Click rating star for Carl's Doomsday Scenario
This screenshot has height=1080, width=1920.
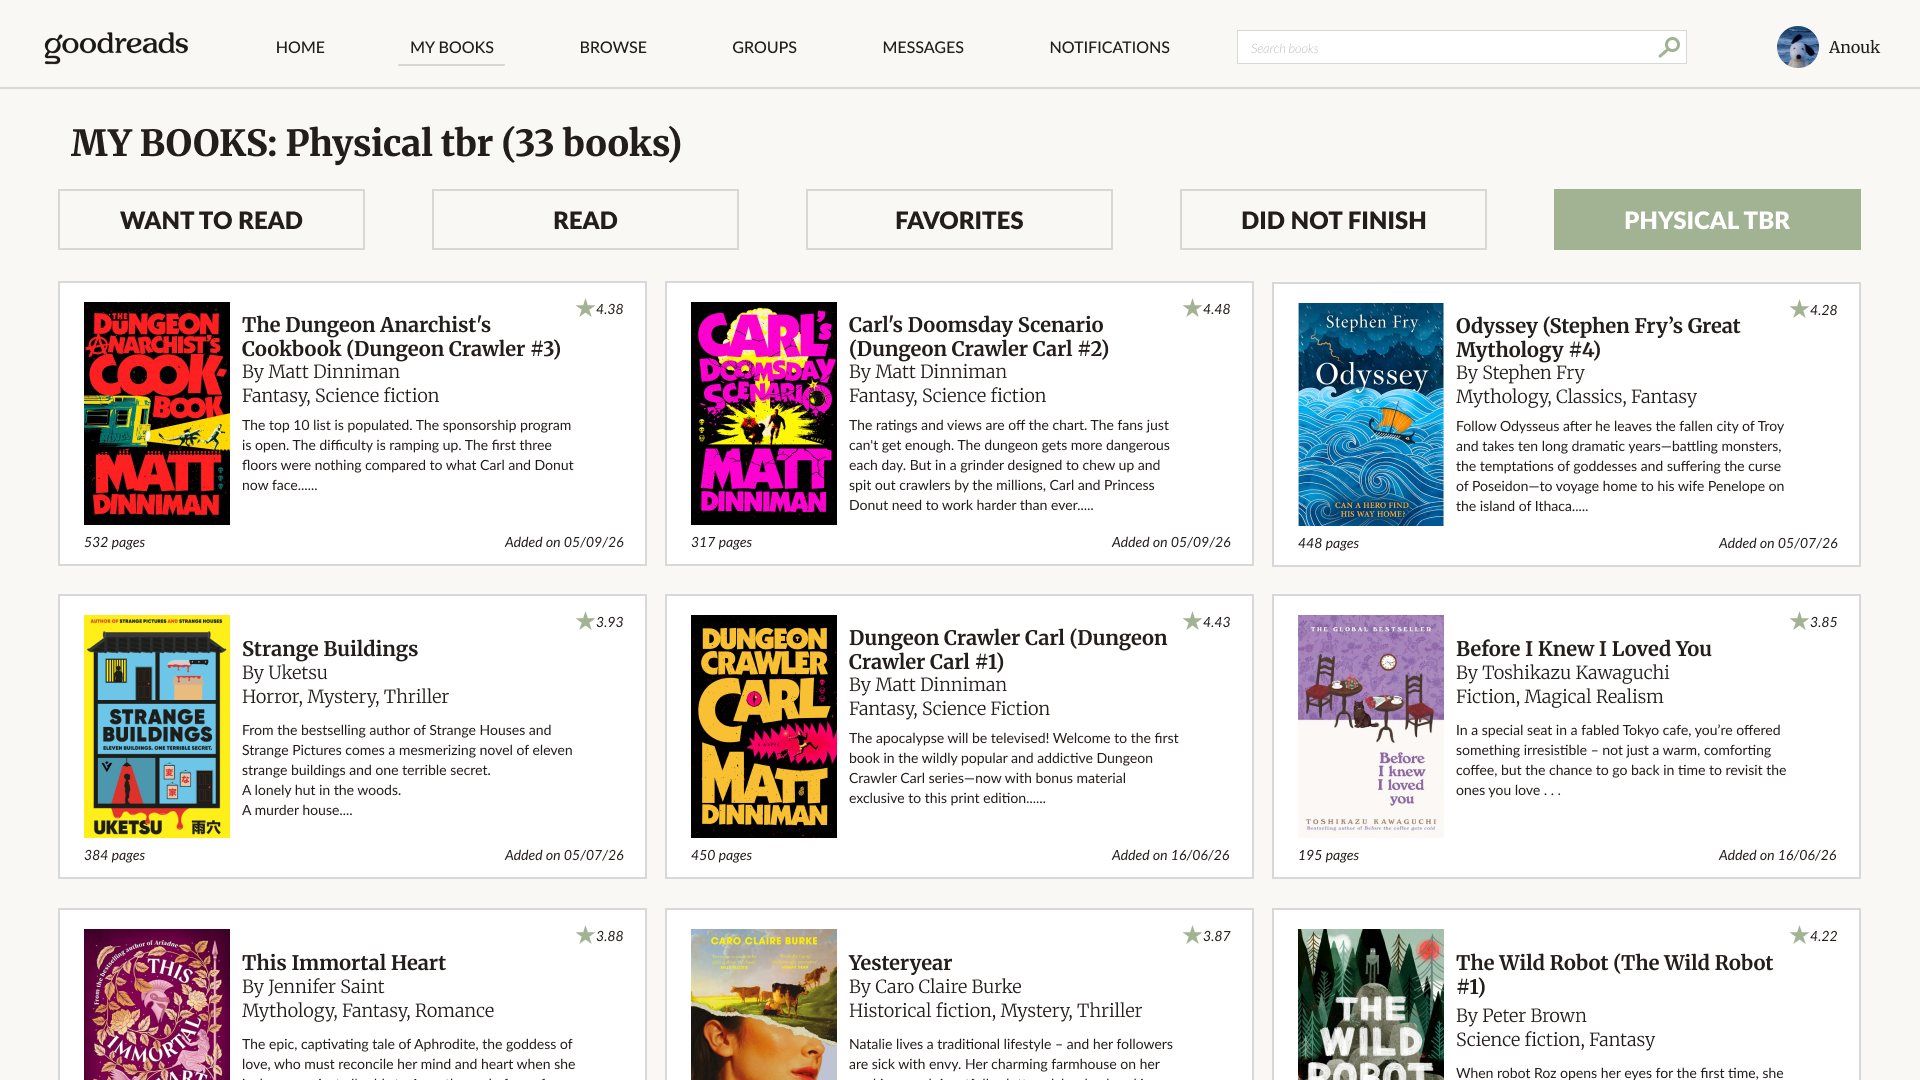[x=1192, y=308]
